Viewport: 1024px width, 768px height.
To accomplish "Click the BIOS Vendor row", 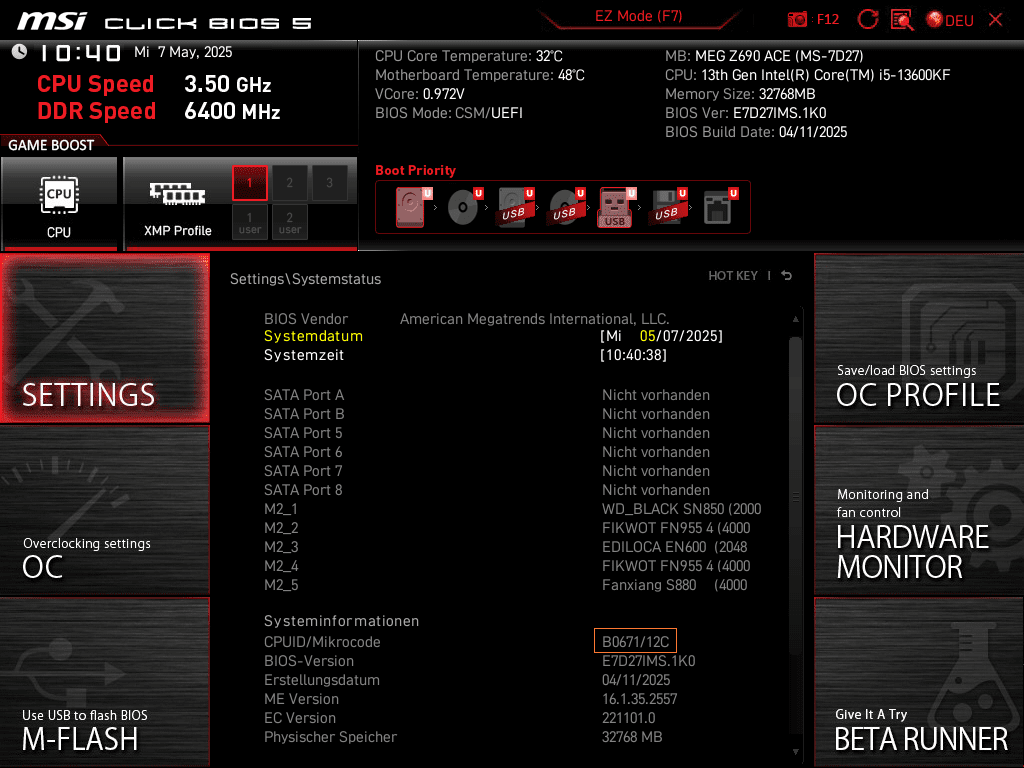I will pyautogui.click(x=466, y=319).
